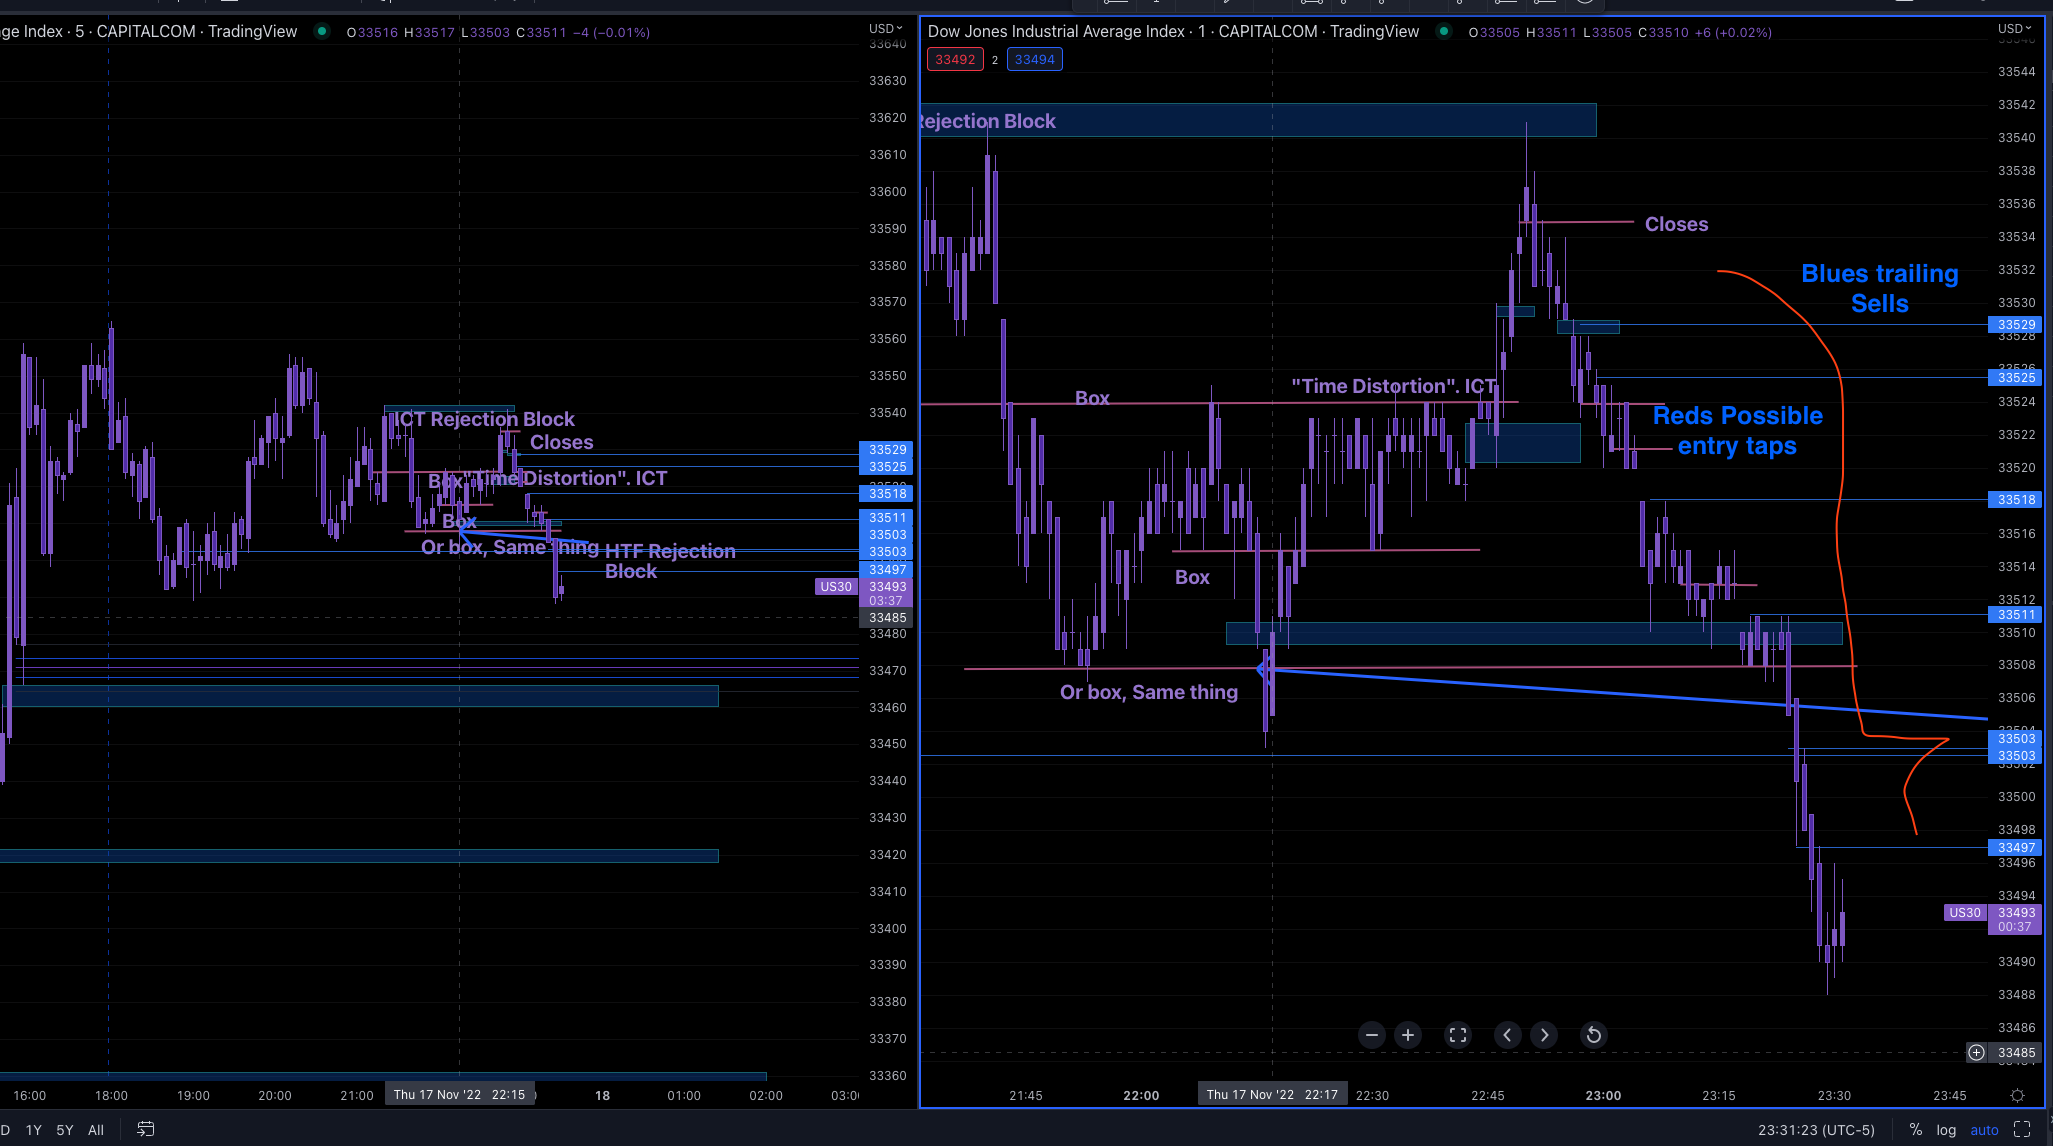Click the blue 33494 price level button
This screenshot has width=2053, height=1146.
1034,59
